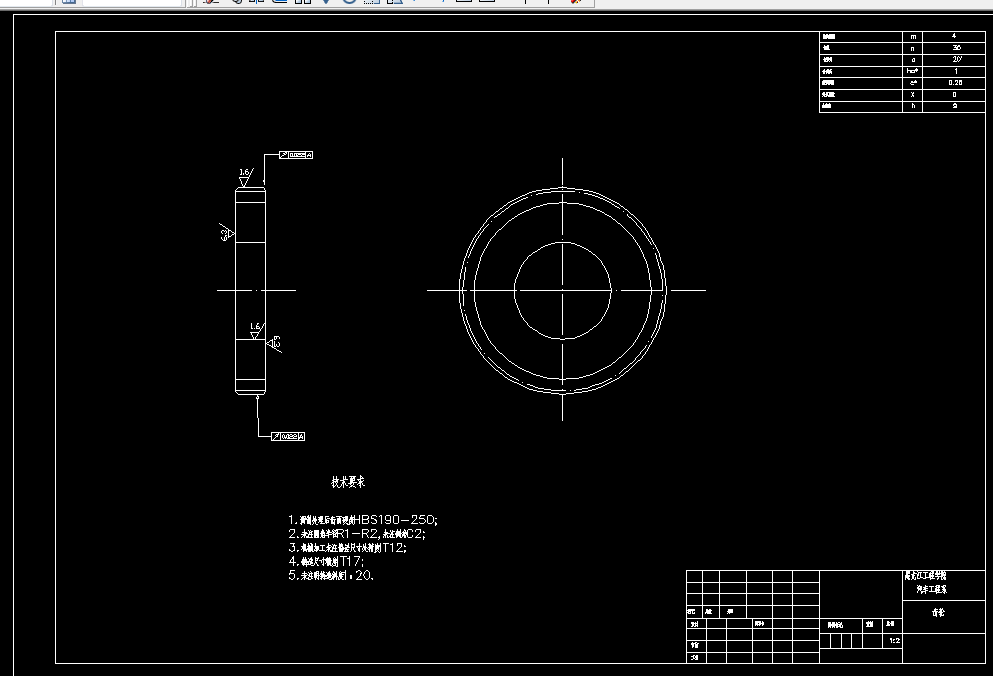Select requirement line 3 ending T12
The height and width of the screenshot is (676, 993).
pos(347,547)
